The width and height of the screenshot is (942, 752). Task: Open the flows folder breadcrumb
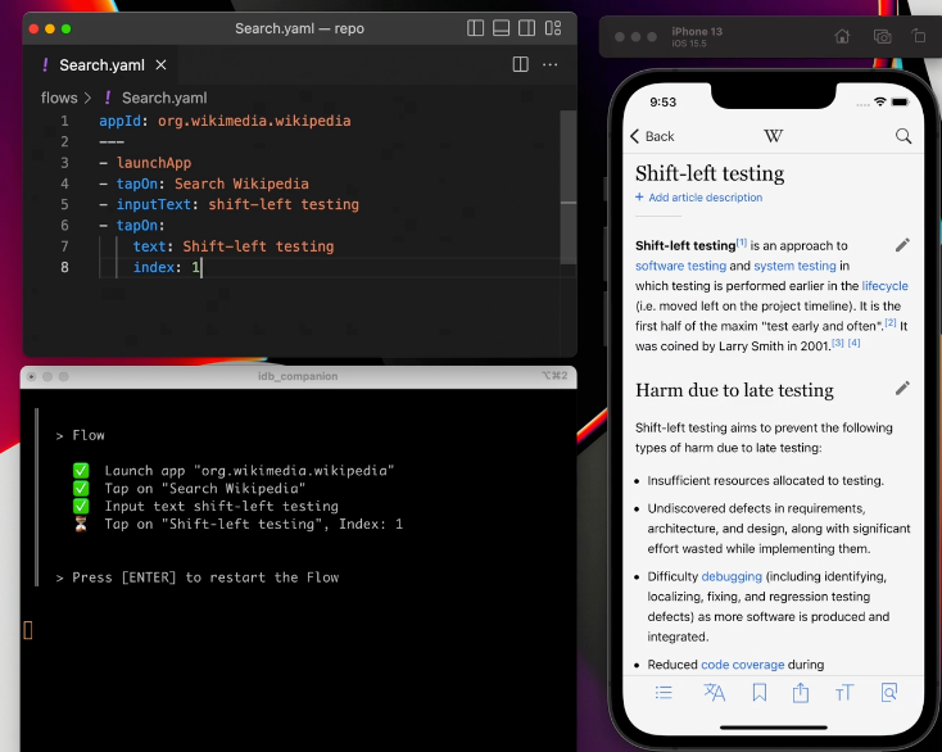59,98
